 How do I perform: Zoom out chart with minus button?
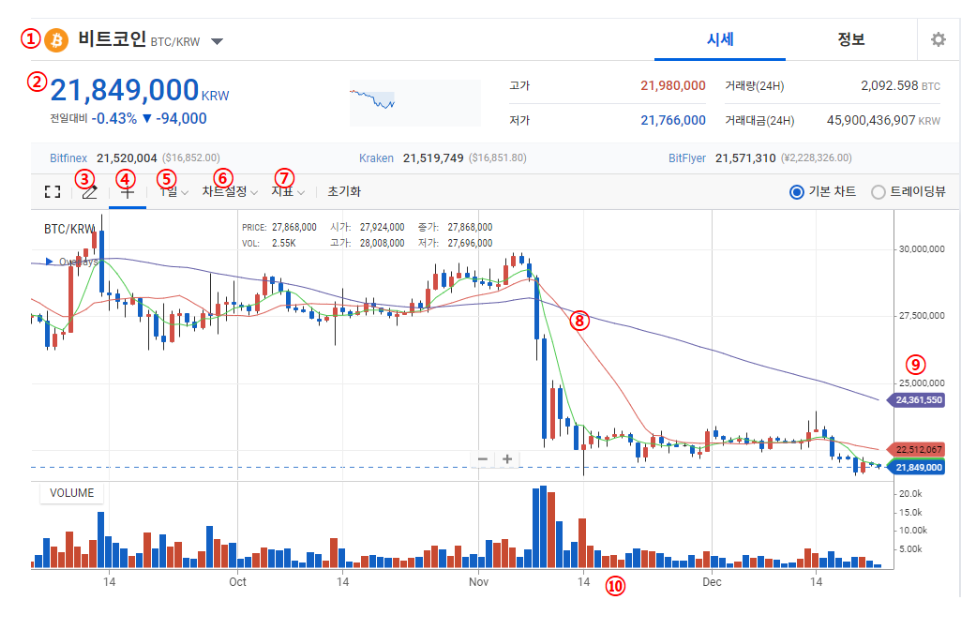[x=482, y=459]
